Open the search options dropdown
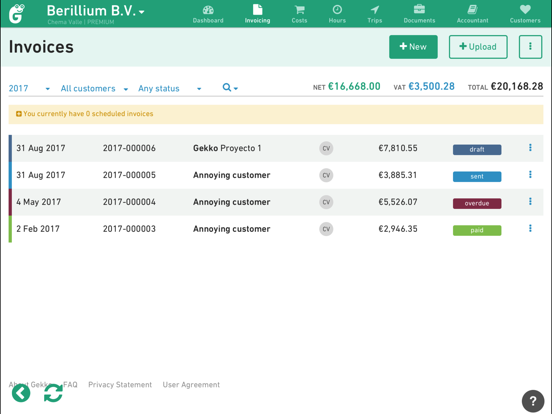Viewport: 552px width, 414px height. point(230,88)
